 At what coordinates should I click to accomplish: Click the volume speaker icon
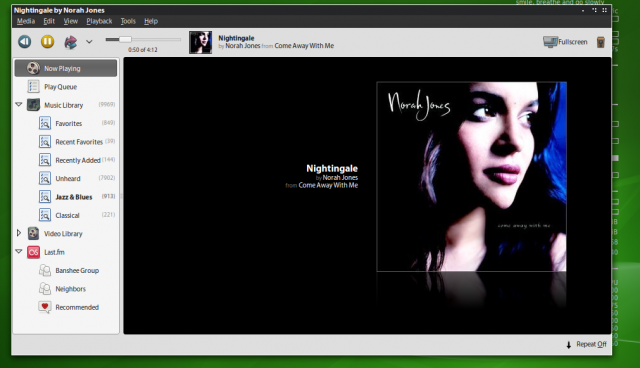click(x=601, y=42)
